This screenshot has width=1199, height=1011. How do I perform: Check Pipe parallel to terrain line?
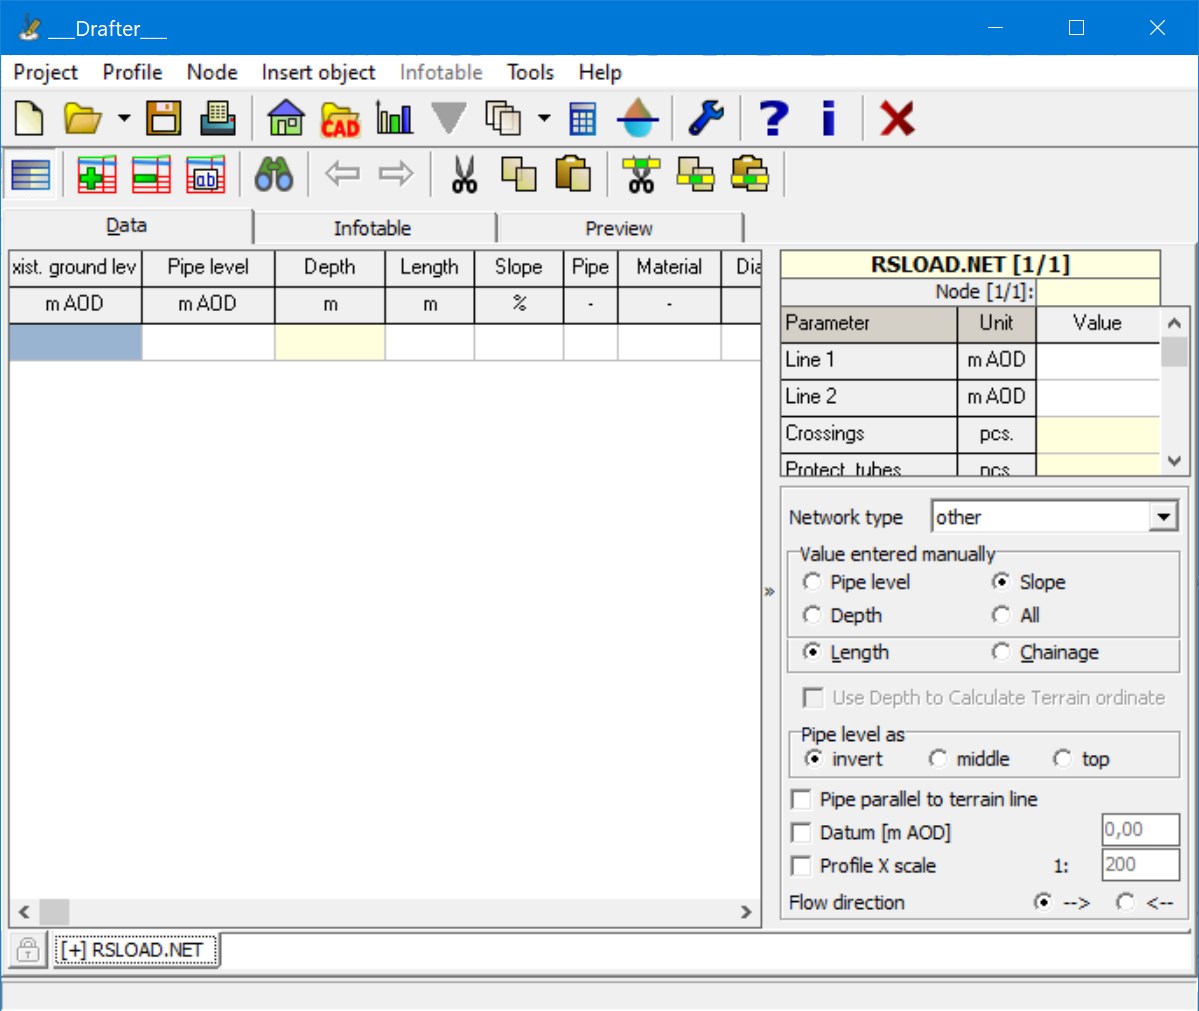pyautogui.click(x=800, y=799)
